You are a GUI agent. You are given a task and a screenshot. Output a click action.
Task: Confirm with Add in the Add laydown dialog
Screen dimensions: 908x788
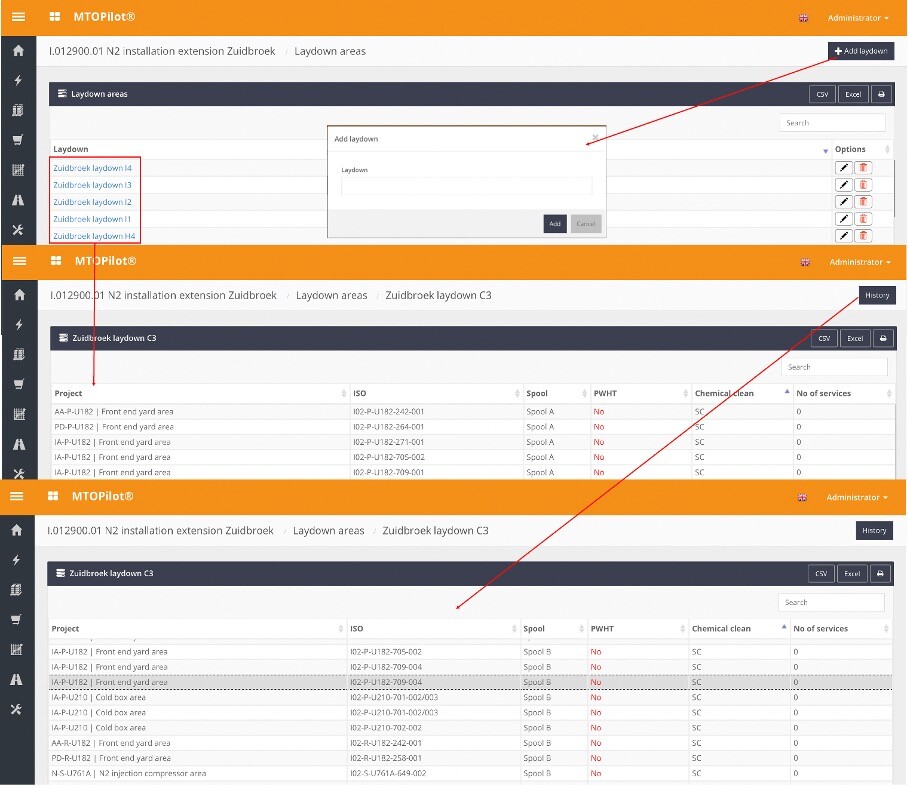point(554,224)
